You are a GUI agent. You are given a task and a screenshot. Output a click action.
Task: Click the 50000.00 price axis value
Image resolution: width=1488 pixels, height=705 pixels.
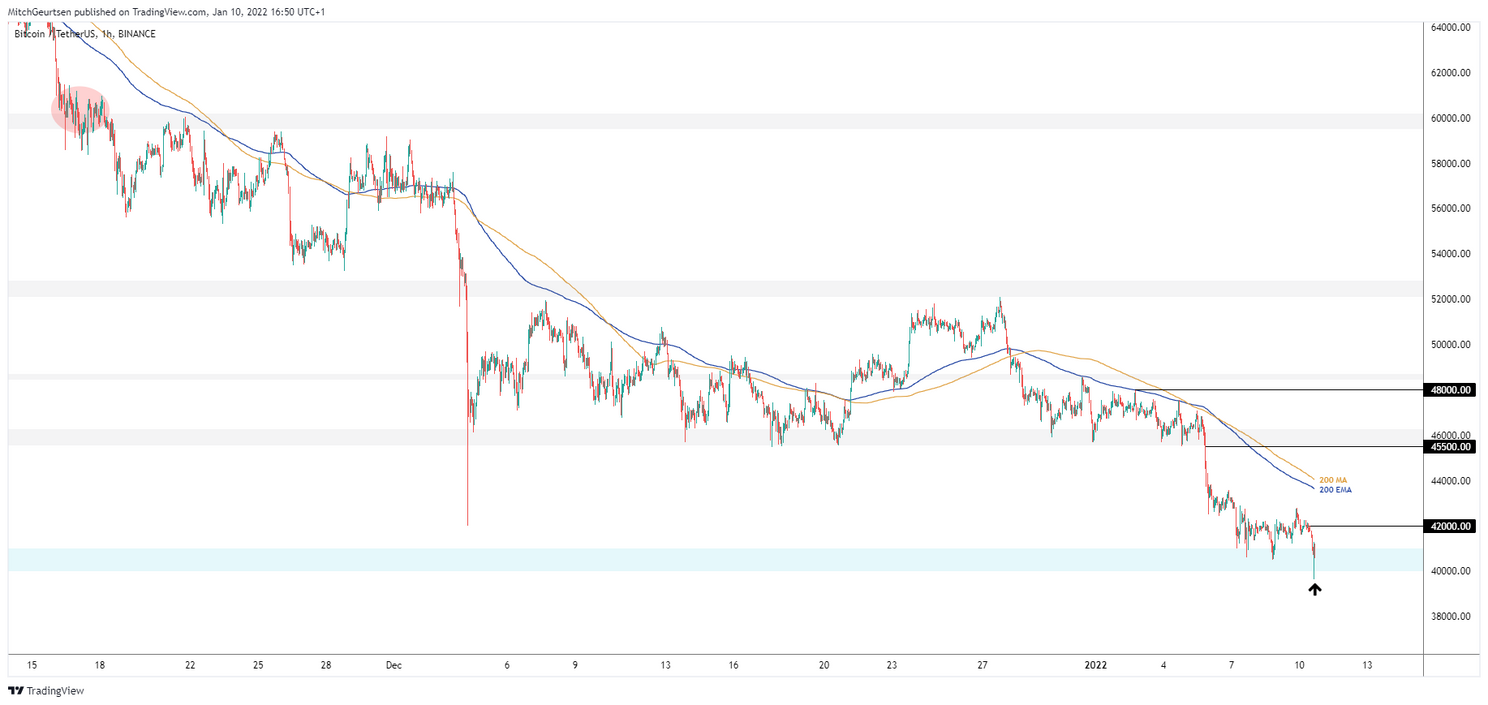click(x=1450, y=345)
